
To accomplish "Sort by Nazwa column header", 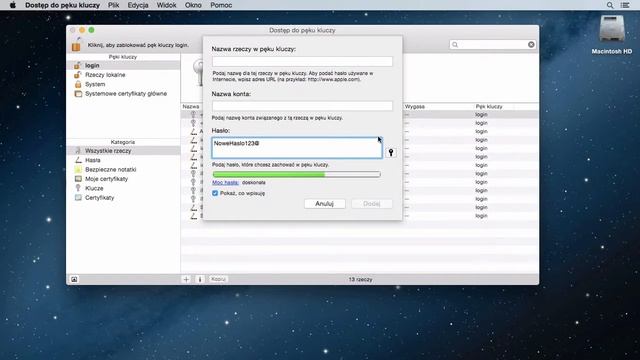I will pos(191,107).
